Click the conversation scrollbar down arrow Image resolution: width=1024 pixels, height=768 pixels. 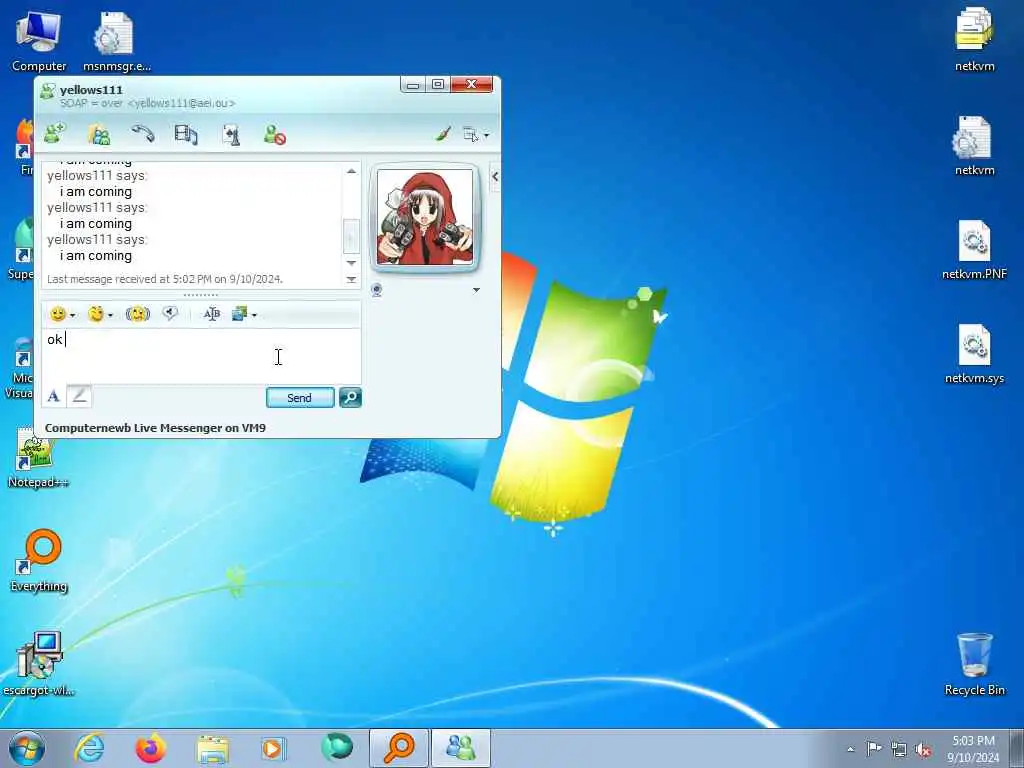coord(351,263)
